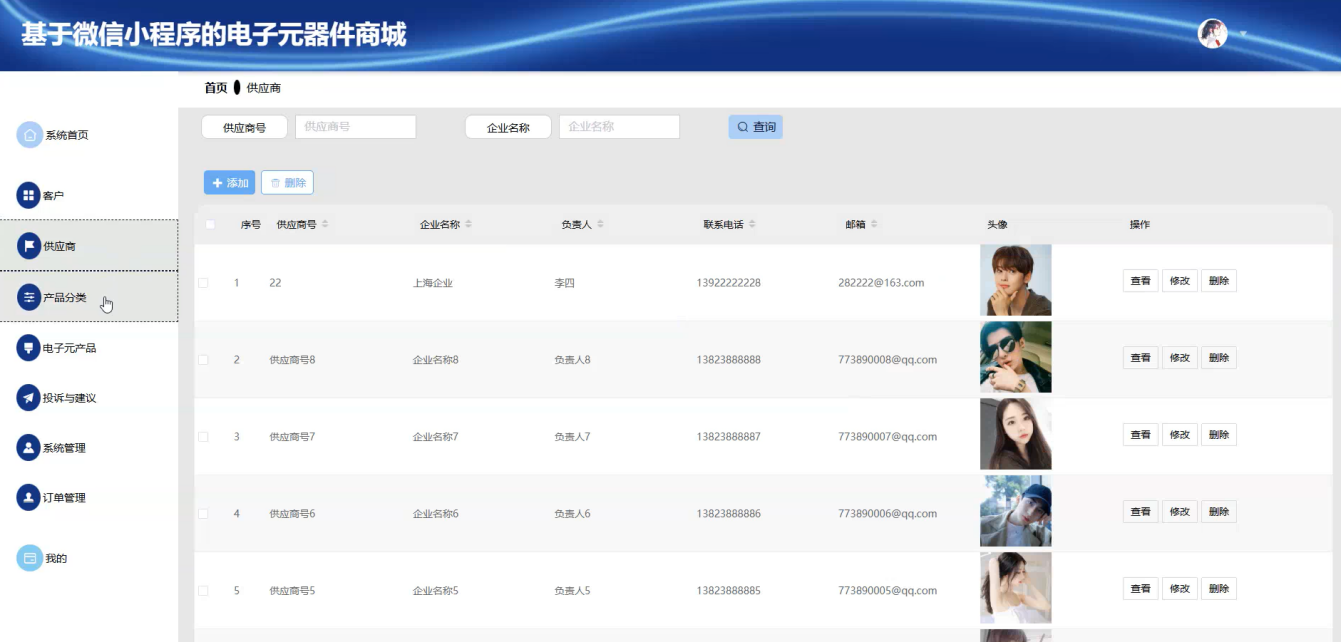This screenshot has height=642, width=1341.
Task: Click the 查询 search button
Action: pyautogui.click(x=755, y=127)
